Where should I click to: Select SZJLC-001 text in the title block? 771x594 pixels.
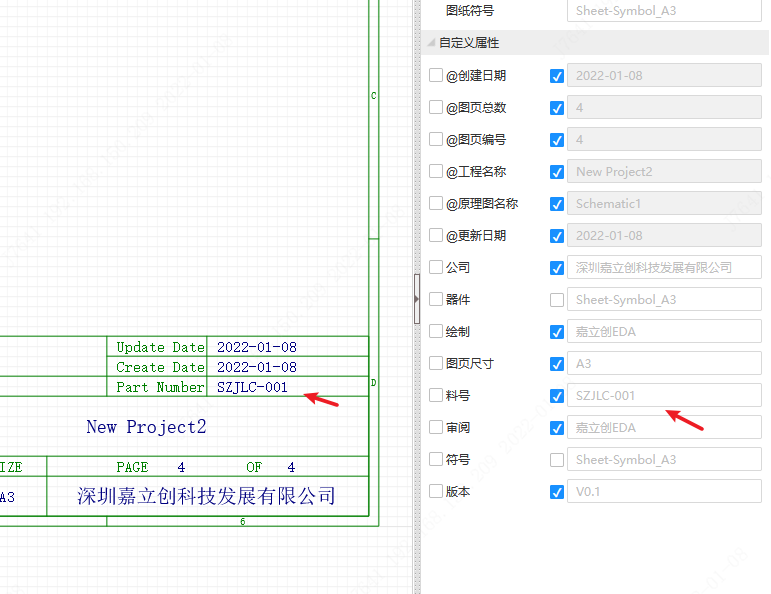click(x=252, y=387)
